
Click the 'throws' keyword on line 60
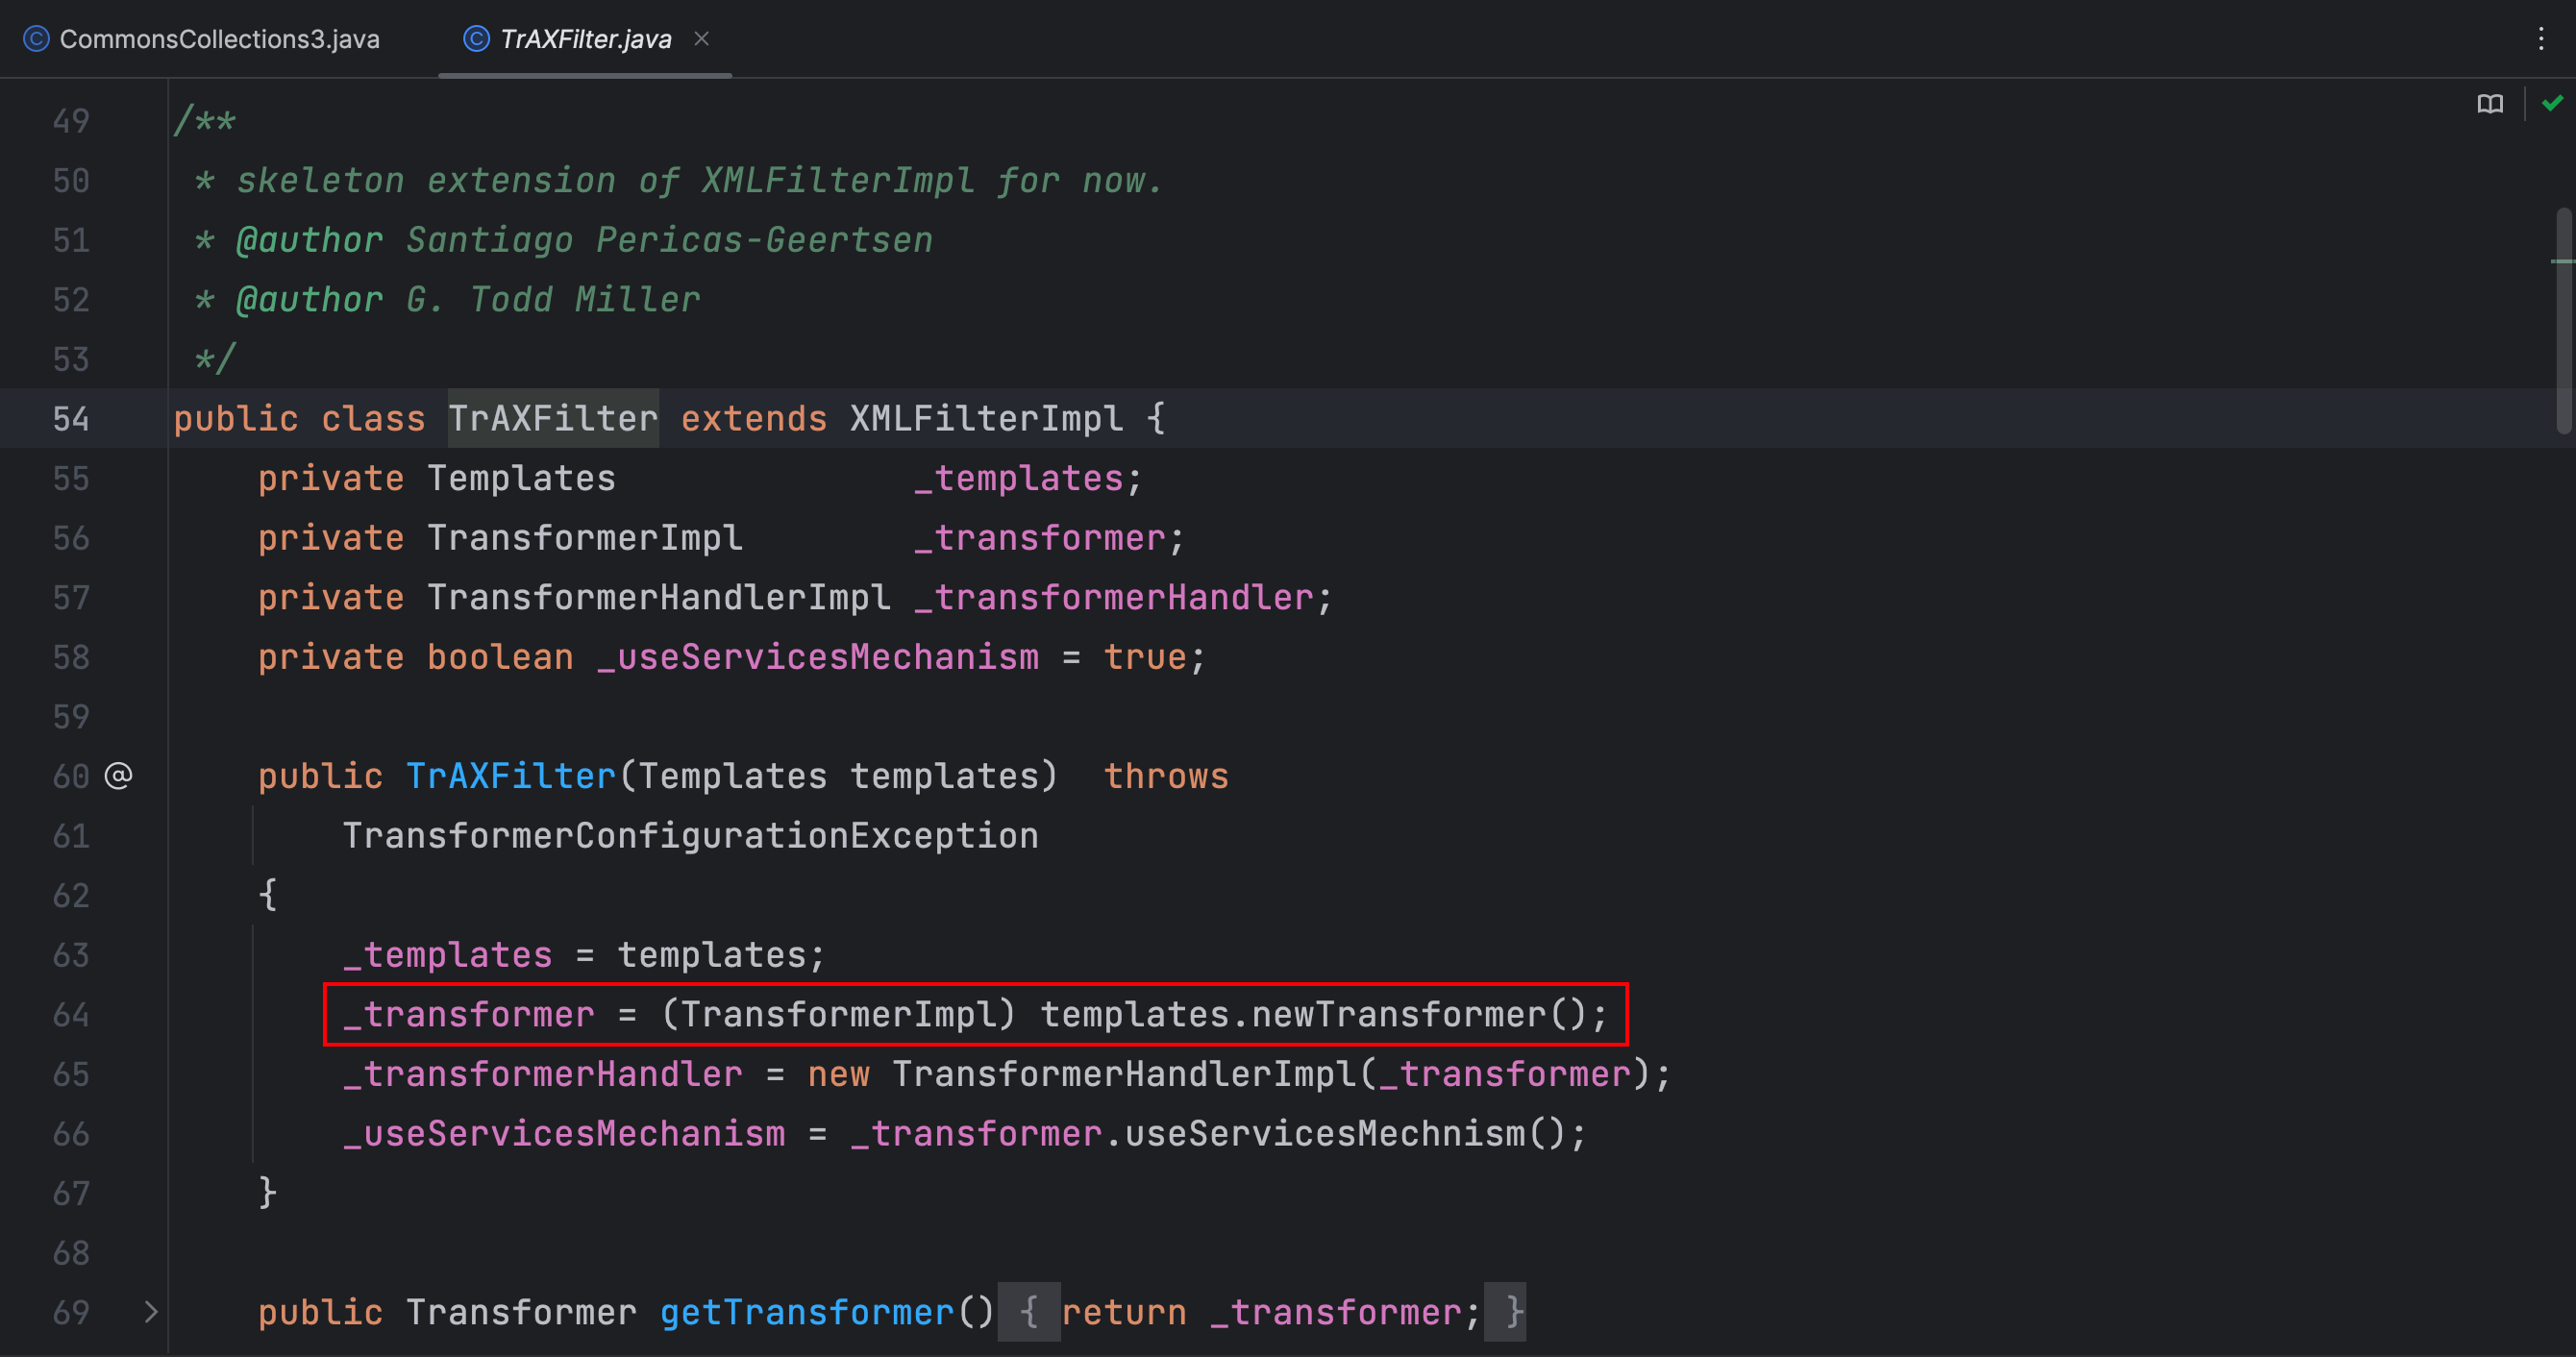tap(1166, 776)
